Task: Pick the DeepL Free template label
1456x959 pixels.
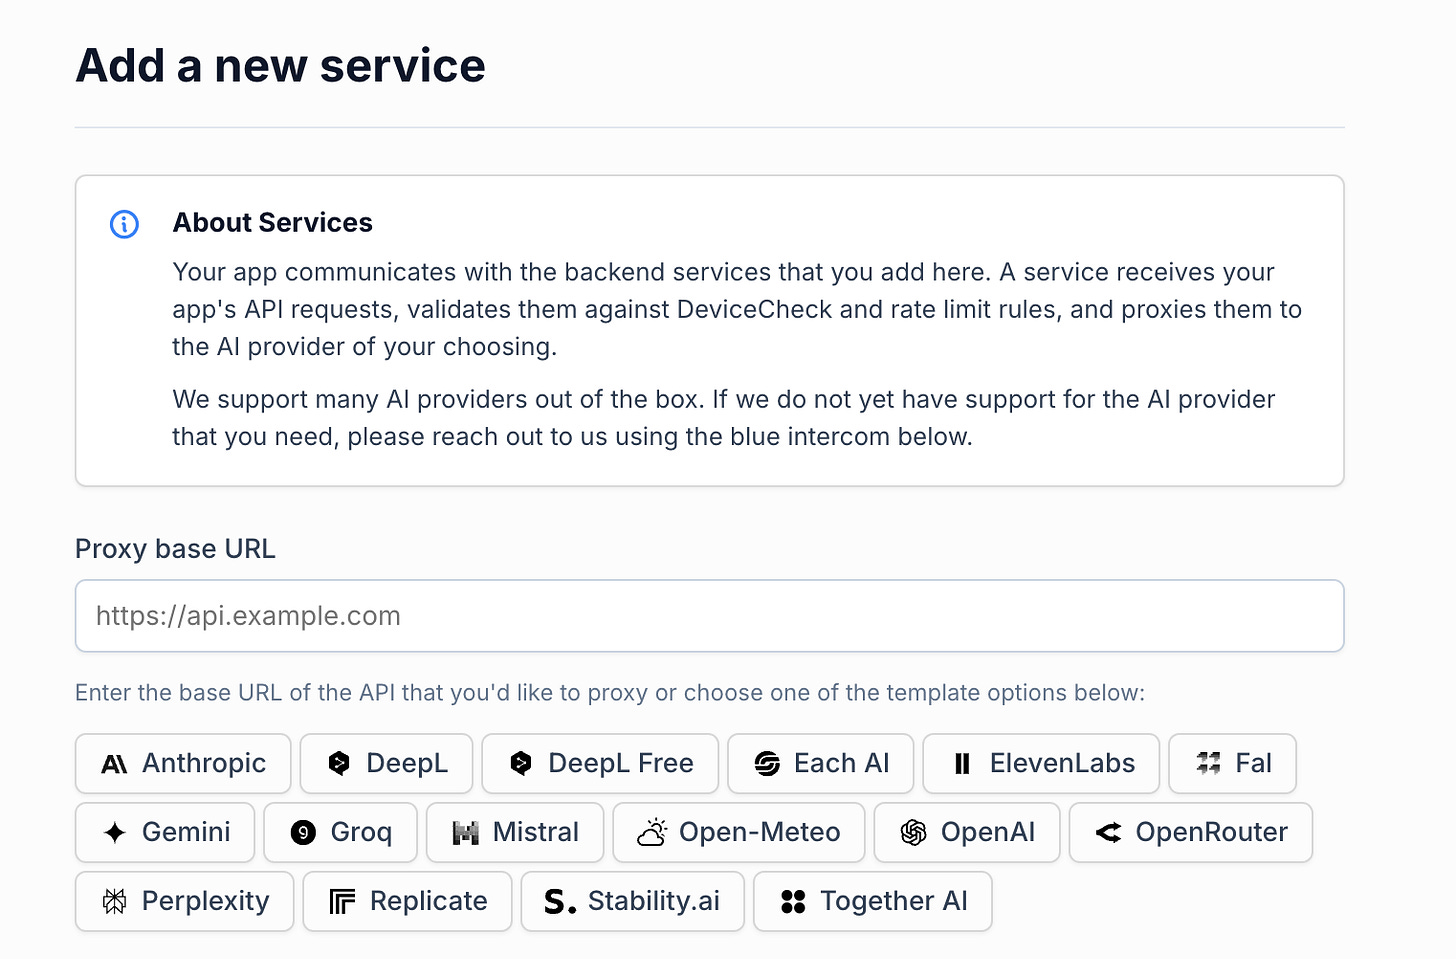Action: (621, 764)
